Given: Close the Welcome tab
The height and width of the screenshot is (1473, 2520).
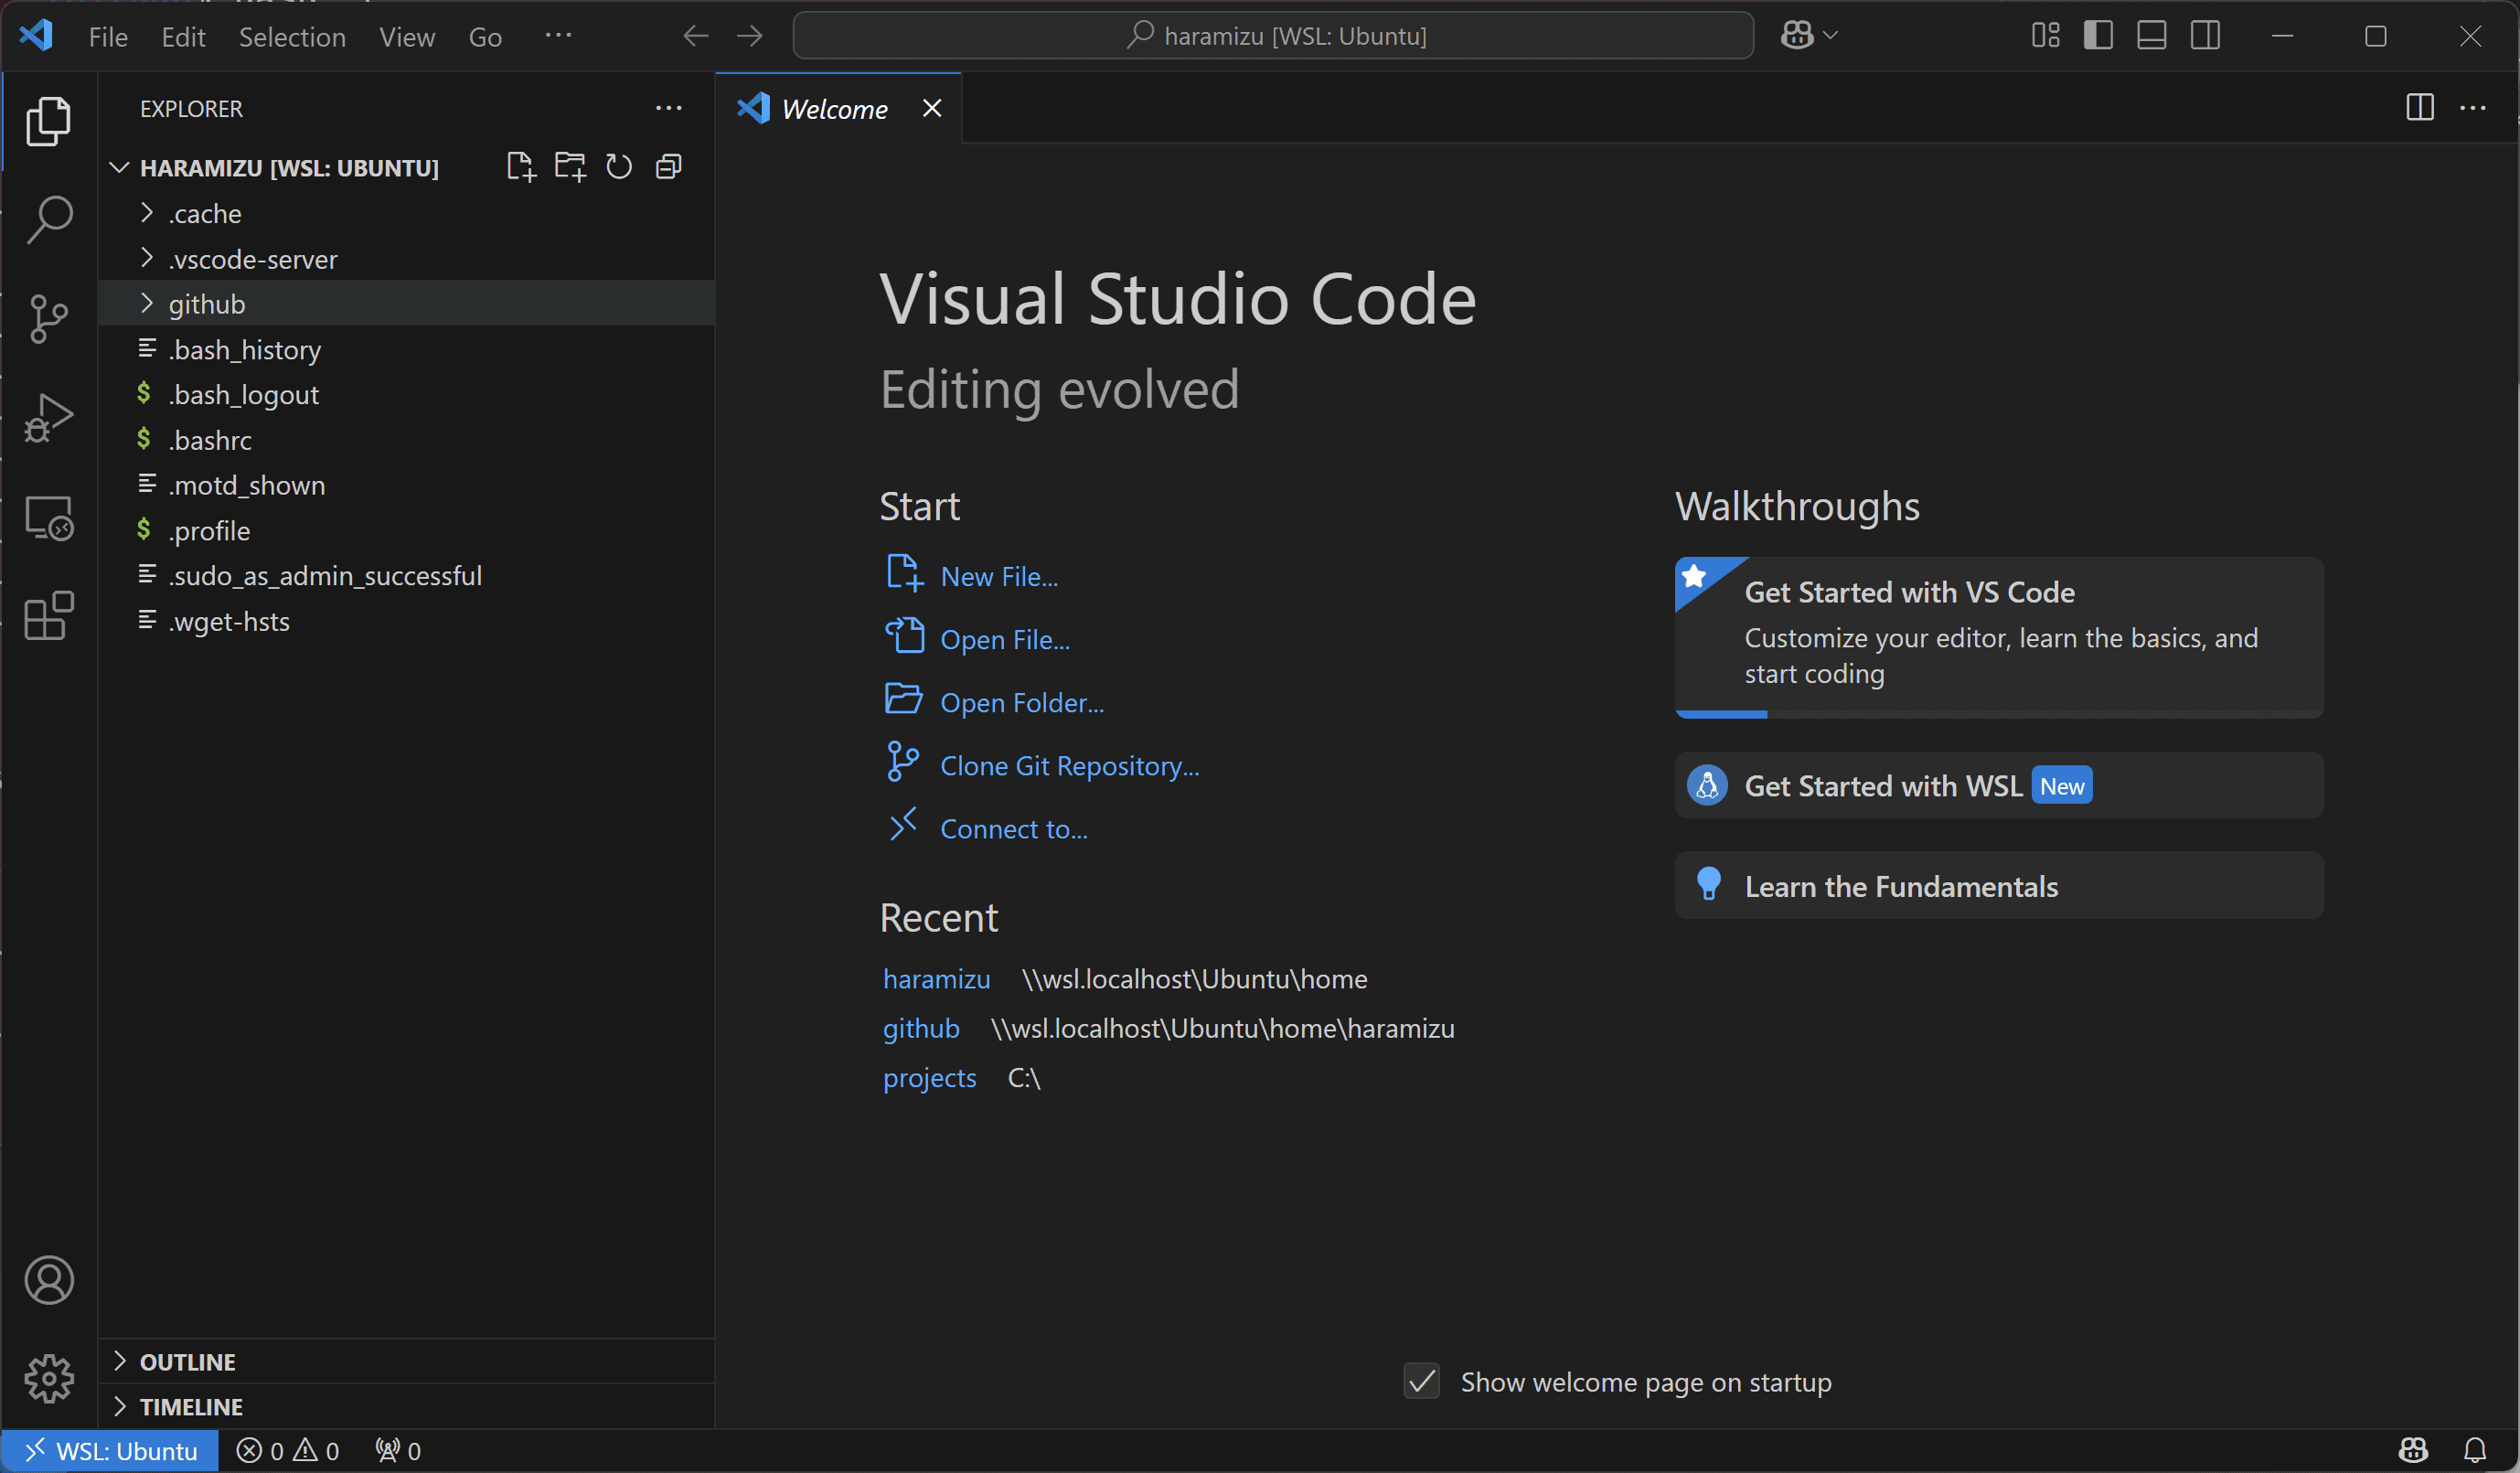Looking at the screenshot, I should click(x=931, y=108).
